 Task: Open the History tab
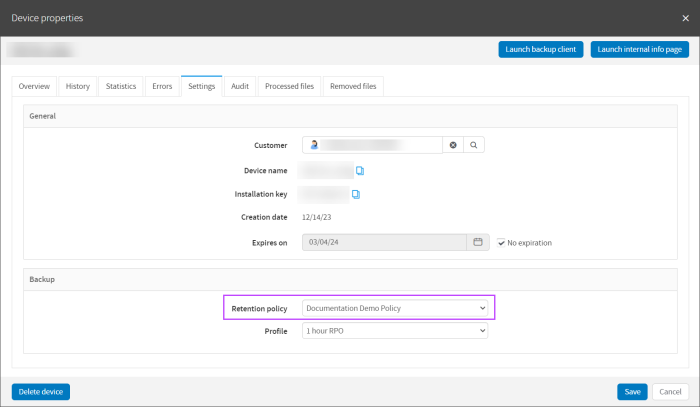[x=78, y=87]
